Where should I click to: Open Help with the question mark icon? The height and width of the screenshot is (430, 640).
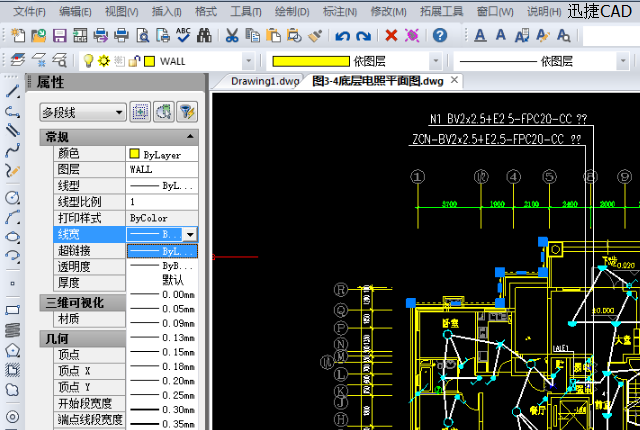pos(440,36)
